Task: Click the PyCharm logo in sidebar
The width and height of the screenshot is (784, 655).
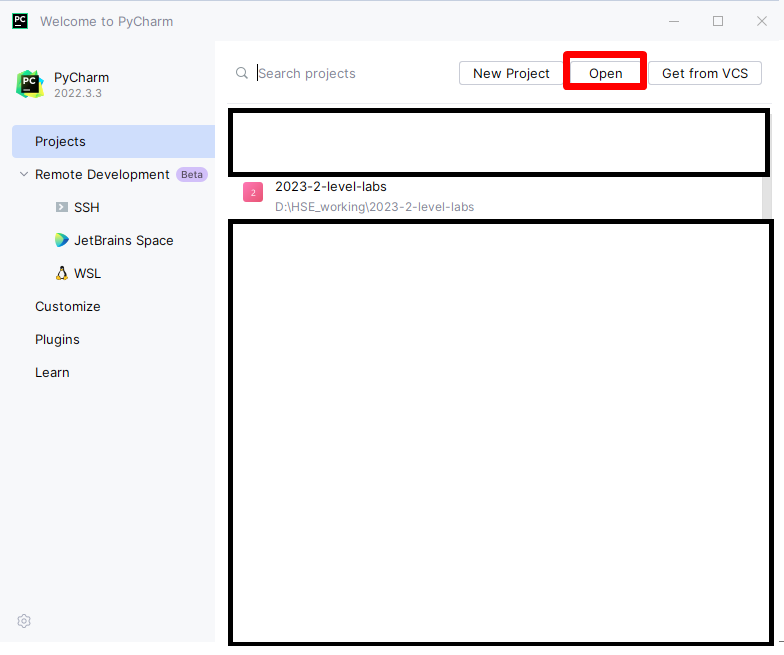Action: point(30,84)
